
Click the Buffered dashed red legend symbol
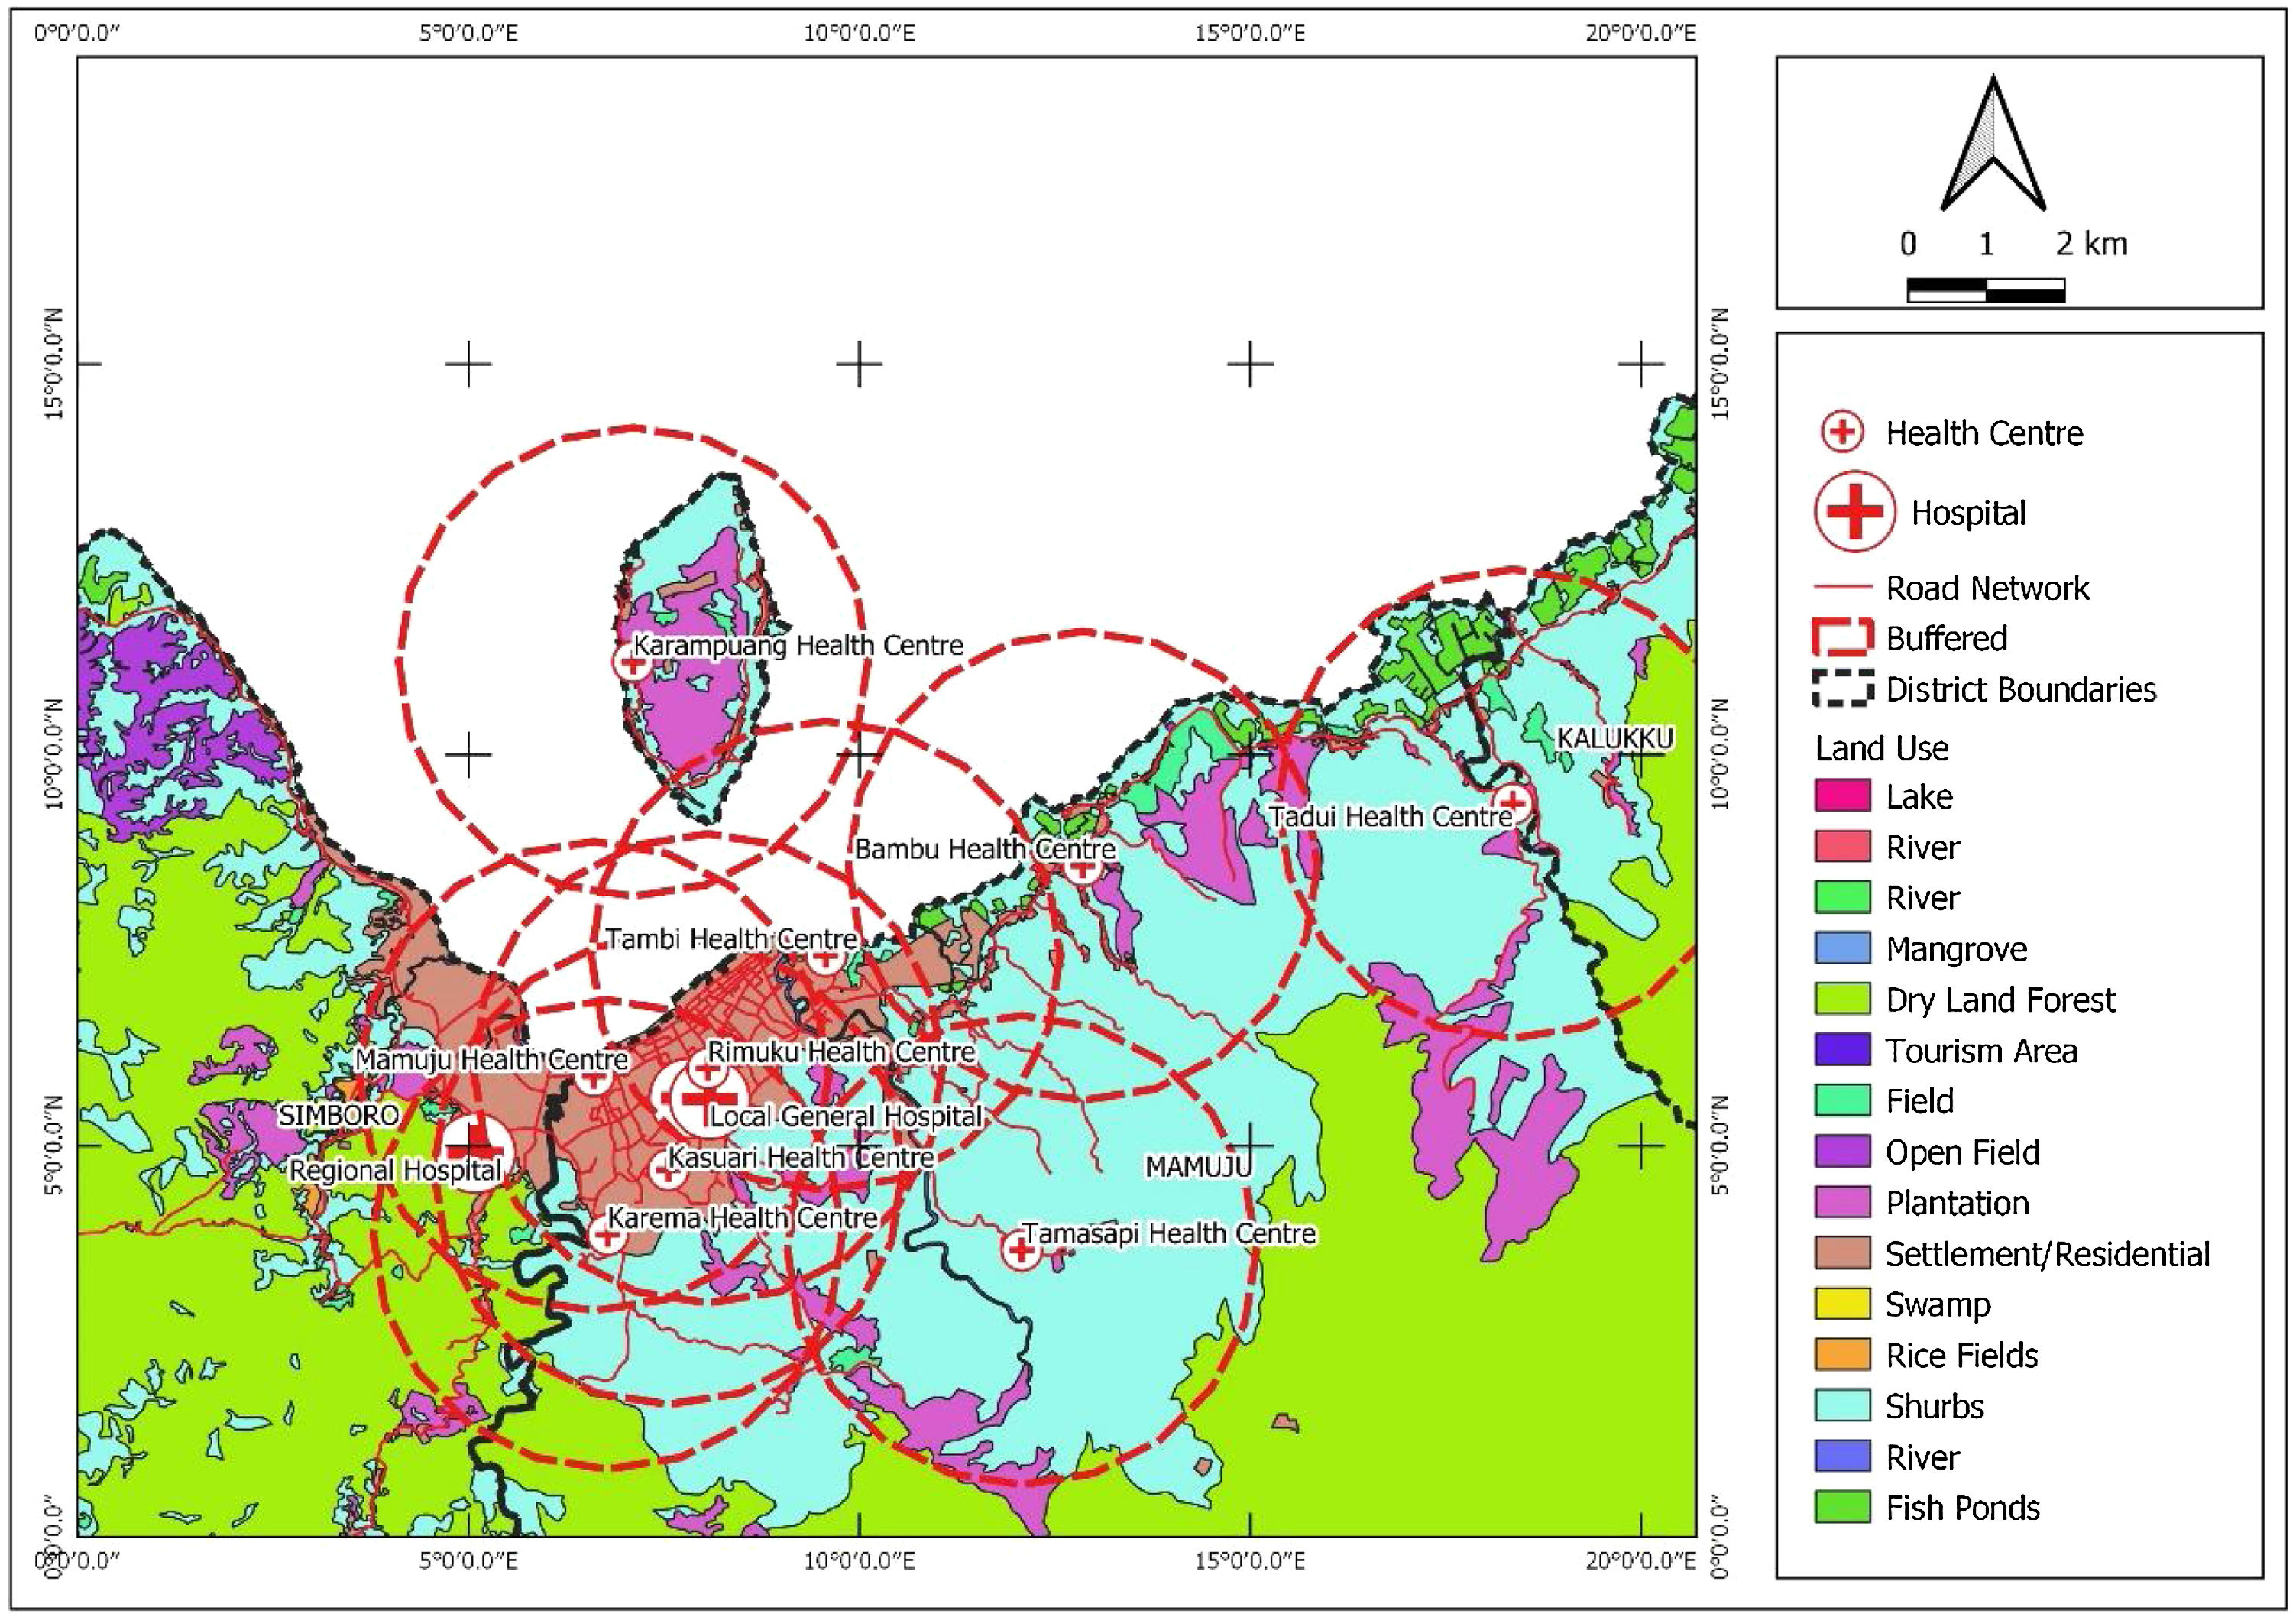pyautogui.click(x=1842, y=638)
